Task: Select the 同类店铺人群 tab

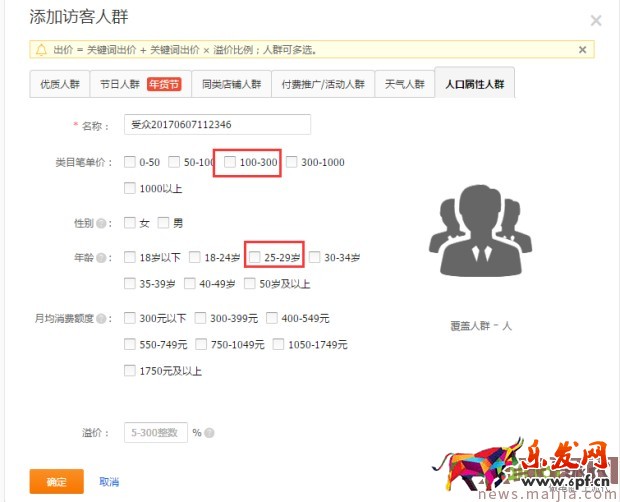Action: pos(231,84)
